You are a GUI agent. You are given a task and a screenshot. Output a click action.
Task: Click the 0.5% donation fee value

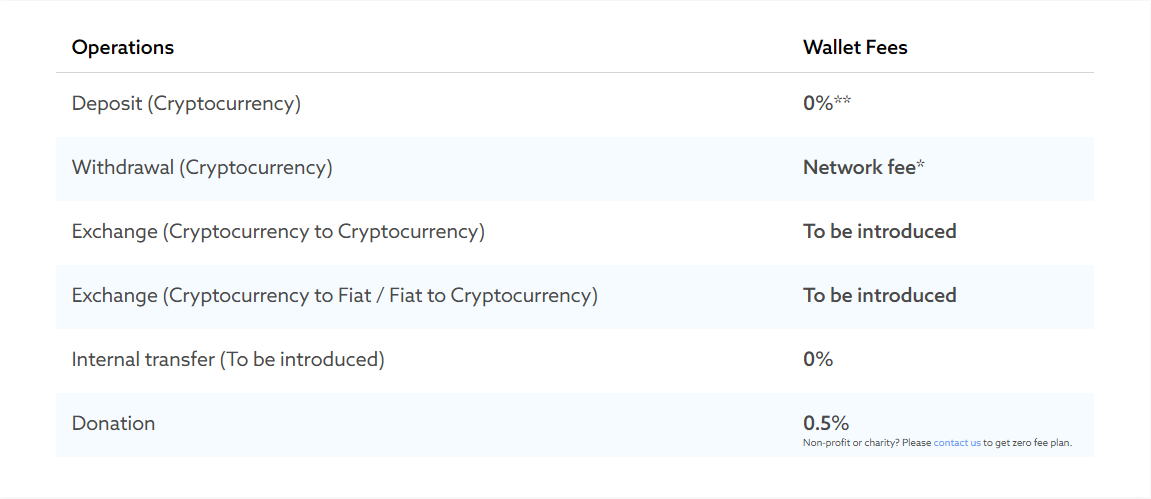coord(826,422)
